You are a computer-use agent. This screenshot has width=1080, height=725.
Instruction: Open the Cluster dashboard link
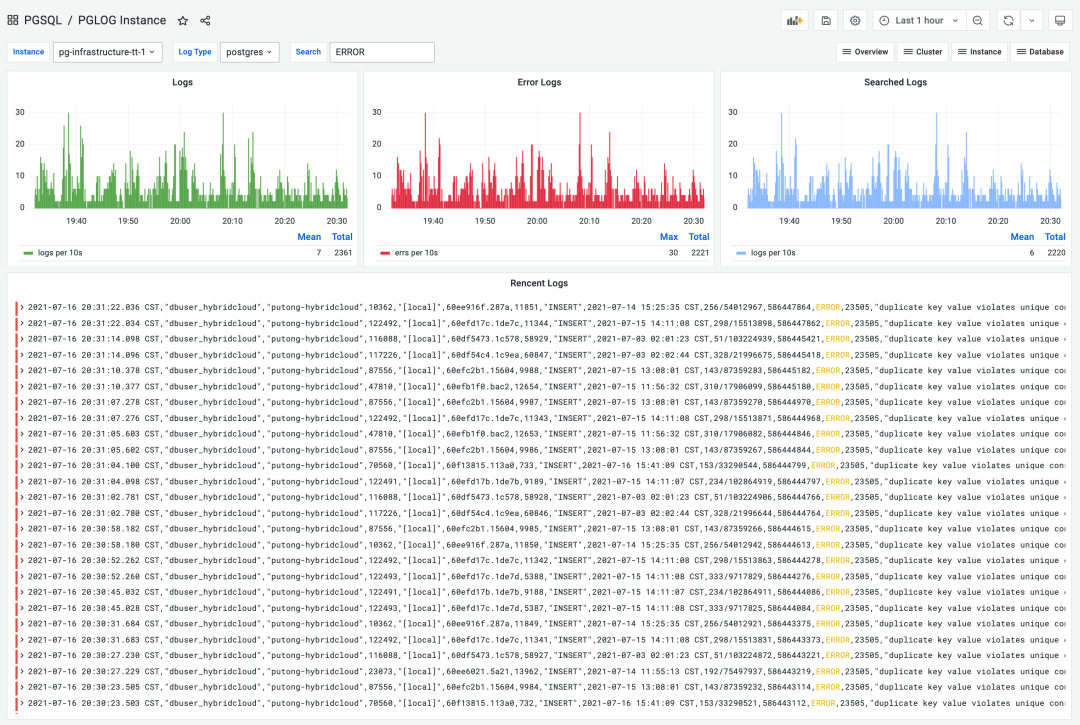[x=922, y=52]
